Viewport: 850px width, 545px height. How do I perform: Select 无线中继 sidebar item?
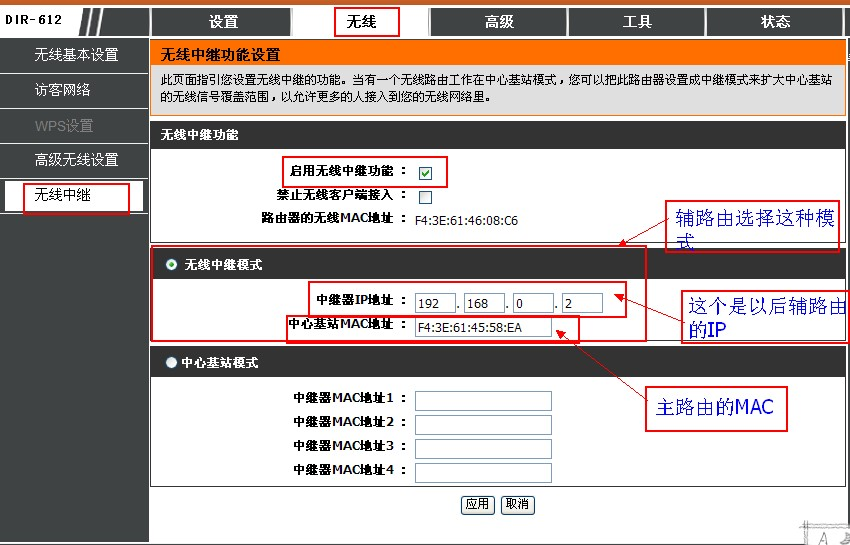coord(63,195)
